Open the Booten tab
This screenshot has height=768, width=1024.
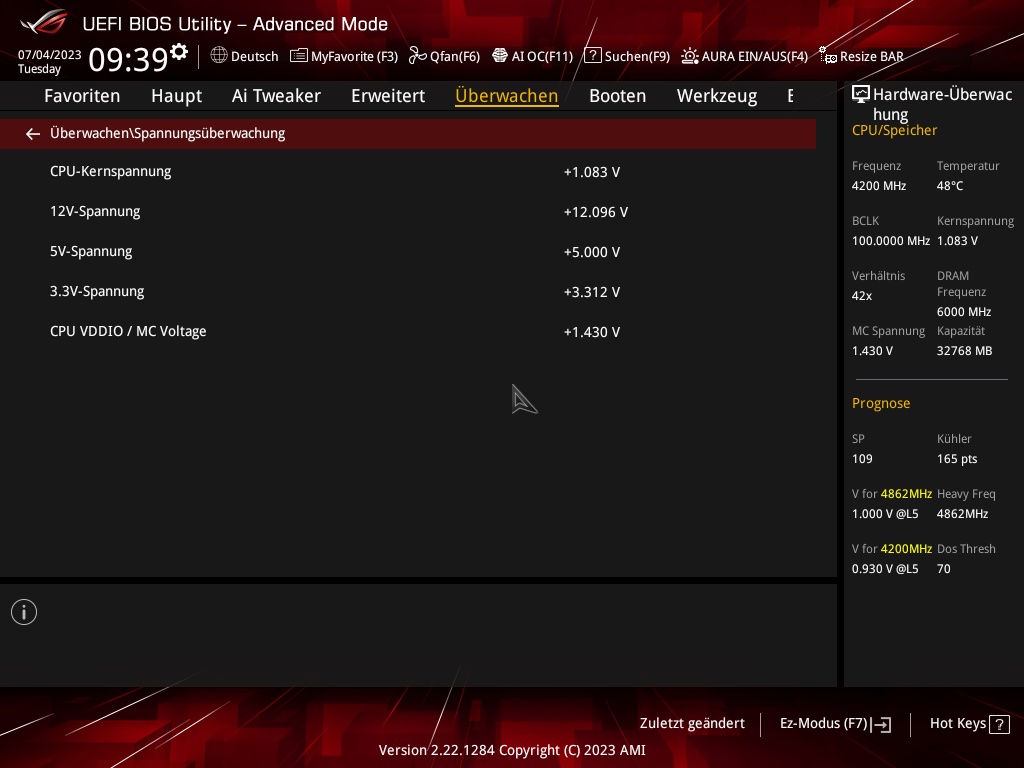(617, 96)
